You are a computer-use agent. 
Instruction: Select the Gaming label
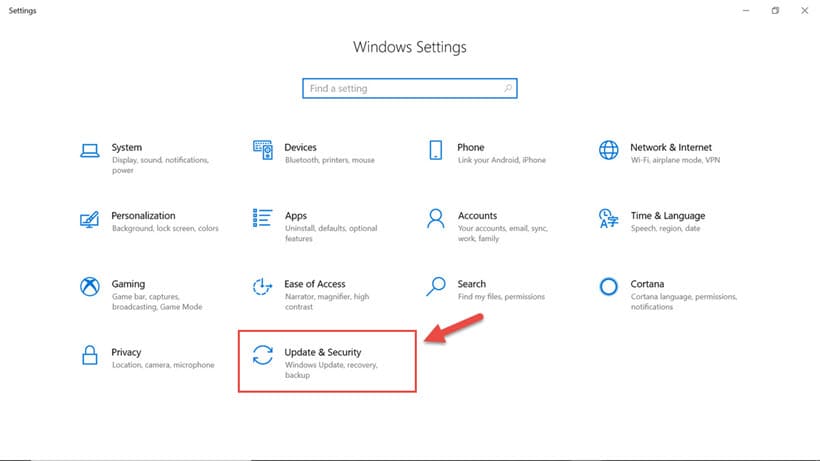(128, 284)
